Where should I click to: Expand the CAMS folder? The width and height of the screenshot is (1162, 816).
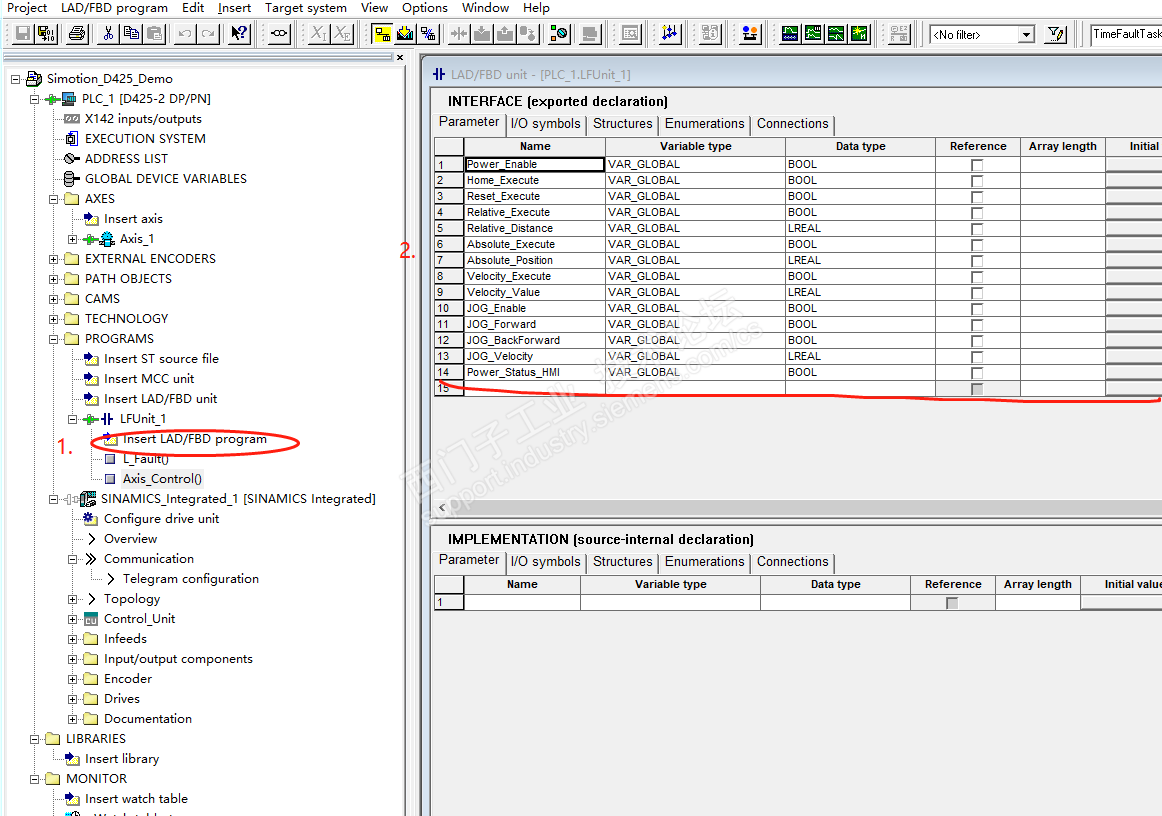tap(54, 299)
